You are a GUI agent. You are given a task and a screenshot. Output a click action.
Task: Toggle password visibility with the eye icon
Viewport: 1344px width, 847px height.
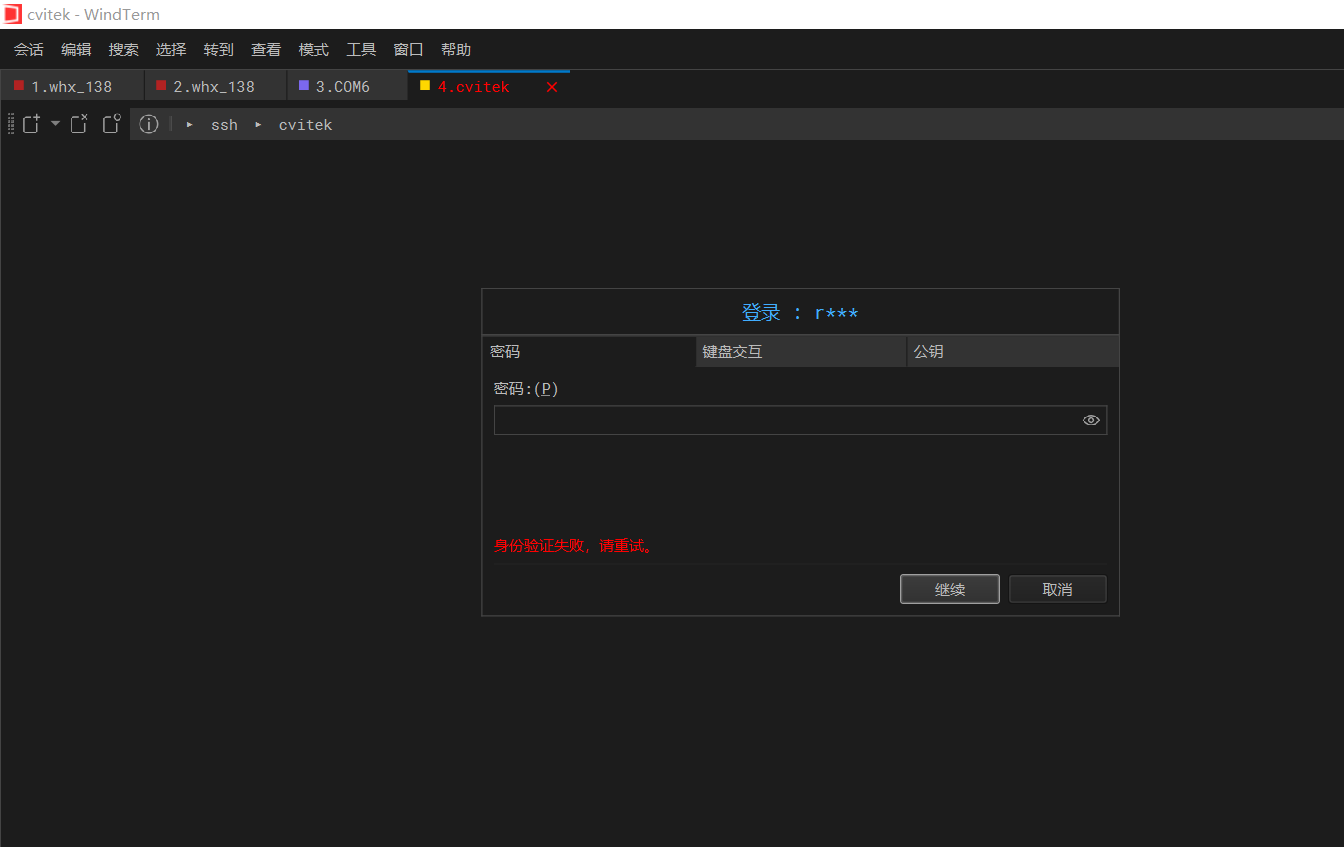pos(1091,420)
